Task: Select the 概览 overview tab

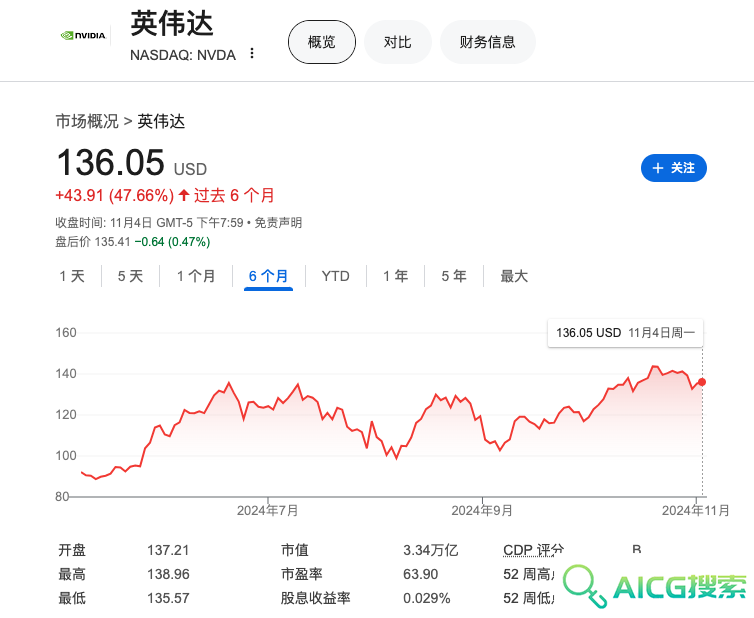Action: tap(322, 42)
